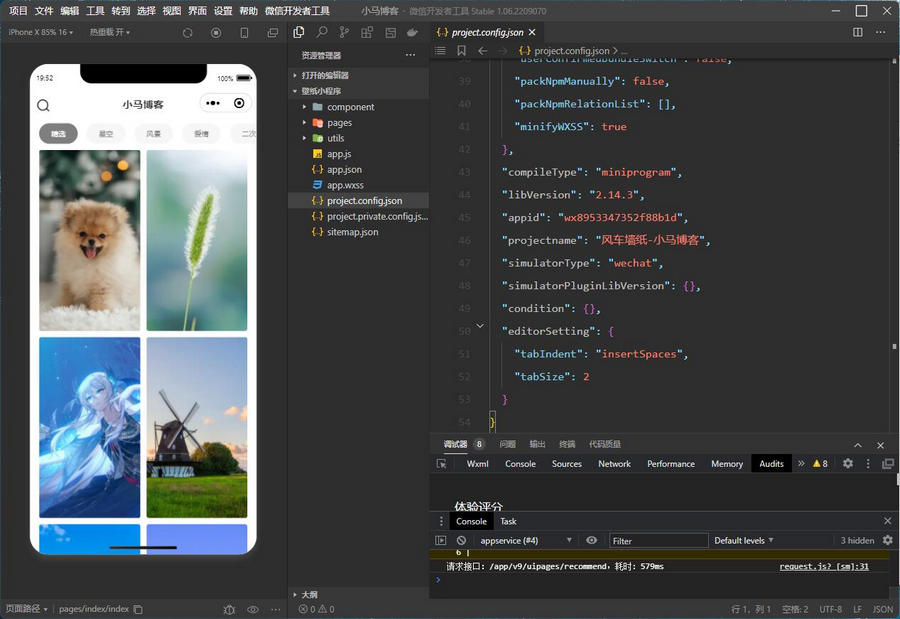Expand the pages folder in the tree
The width and height of the screenshot is (900, 619).
click(338, 123)
